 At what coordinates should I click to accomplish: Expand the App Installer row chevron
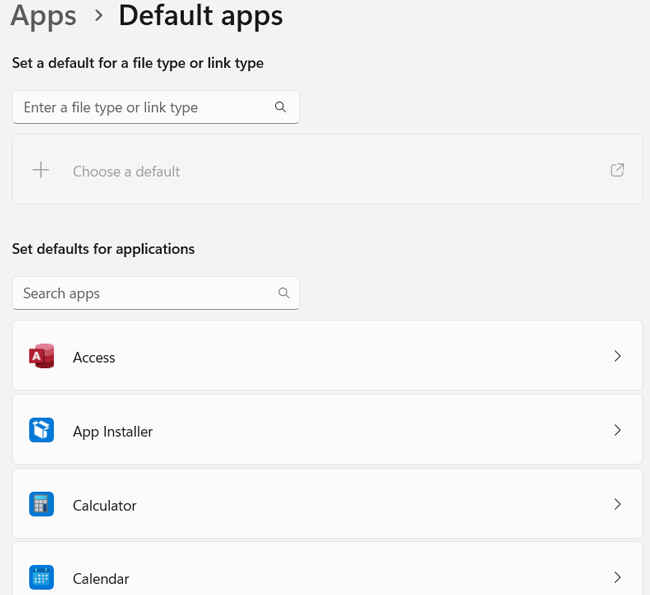tap(617, 430)
